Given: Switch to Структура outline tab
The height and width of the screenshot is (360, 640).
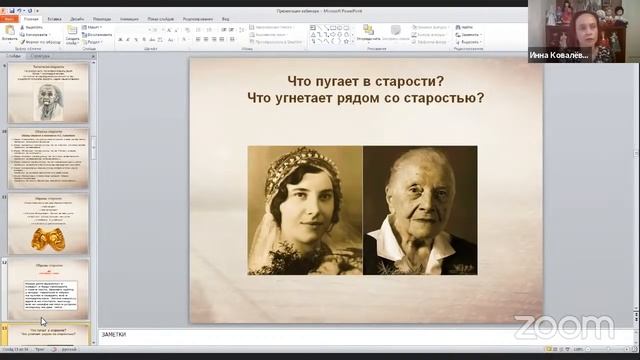Looking at the screenshot, I should coord(40,56).
